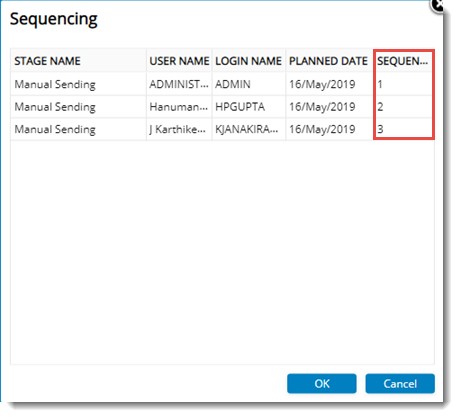Image resolution: width=458 pixels, height=417 pixels.
Task: Select the KJANAKIRA... login name cell
Action: pyautogui.click(x=249, y=129)
